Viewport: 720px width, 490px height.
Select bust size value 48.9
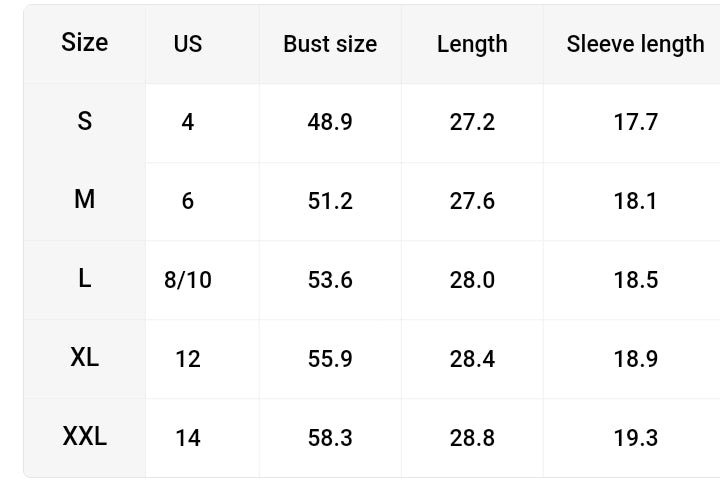coord(330,122)
